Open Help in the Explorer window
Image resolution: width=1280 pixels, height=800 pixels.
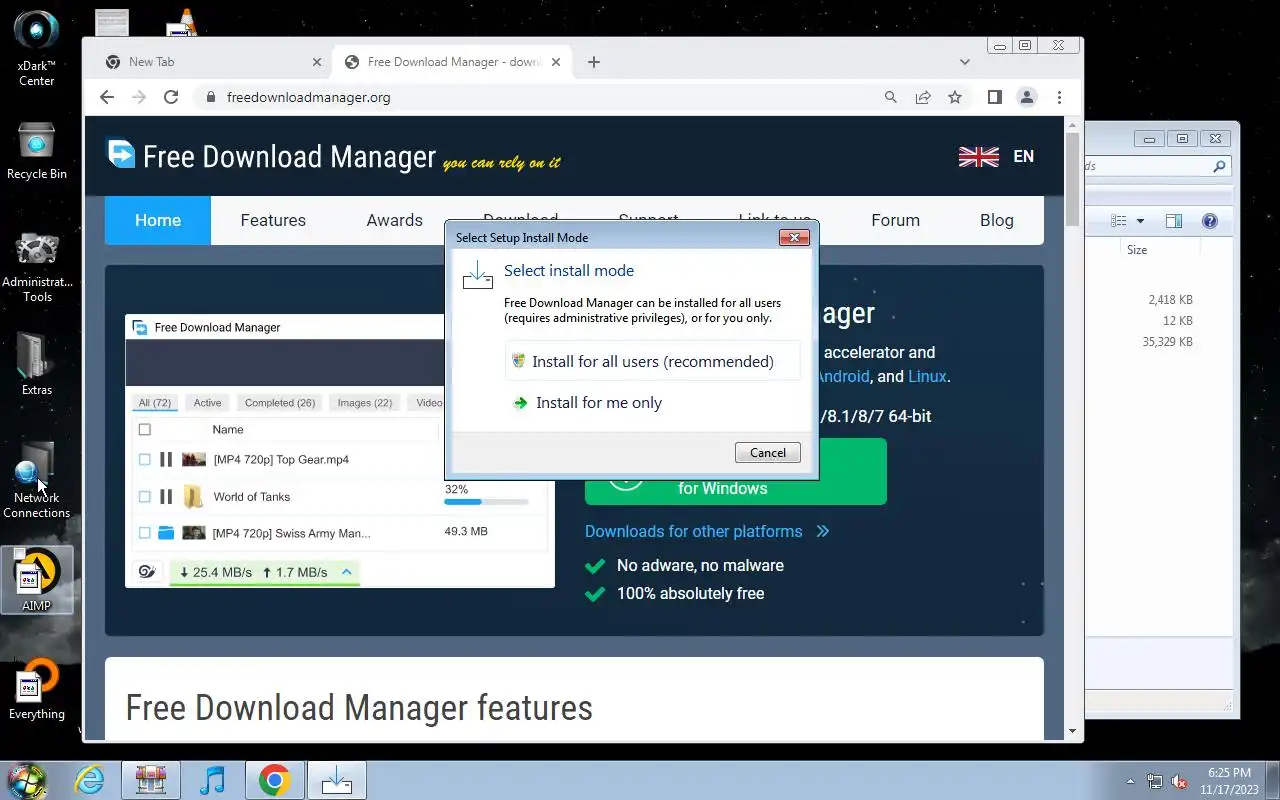coord(1210,221)
